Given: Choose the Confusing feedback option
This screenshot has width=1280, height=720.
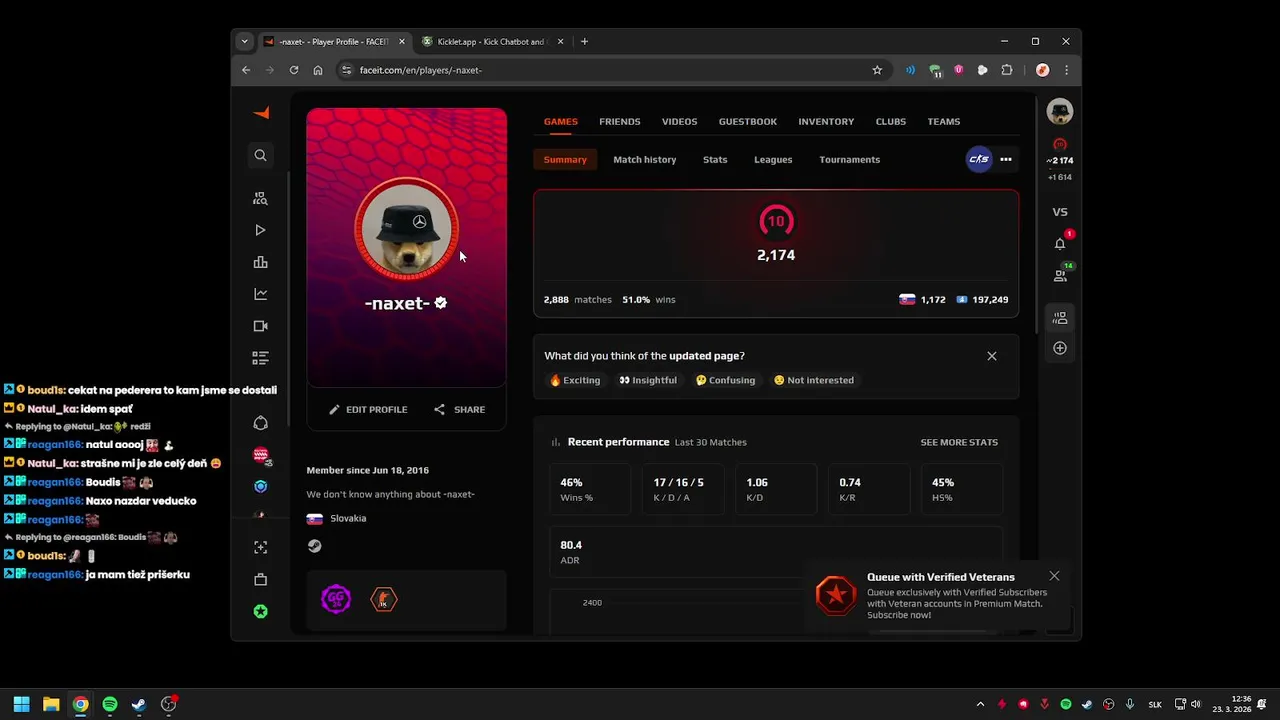Looking at the screenshot, I should pyautogui.click(x=725, y=380).
